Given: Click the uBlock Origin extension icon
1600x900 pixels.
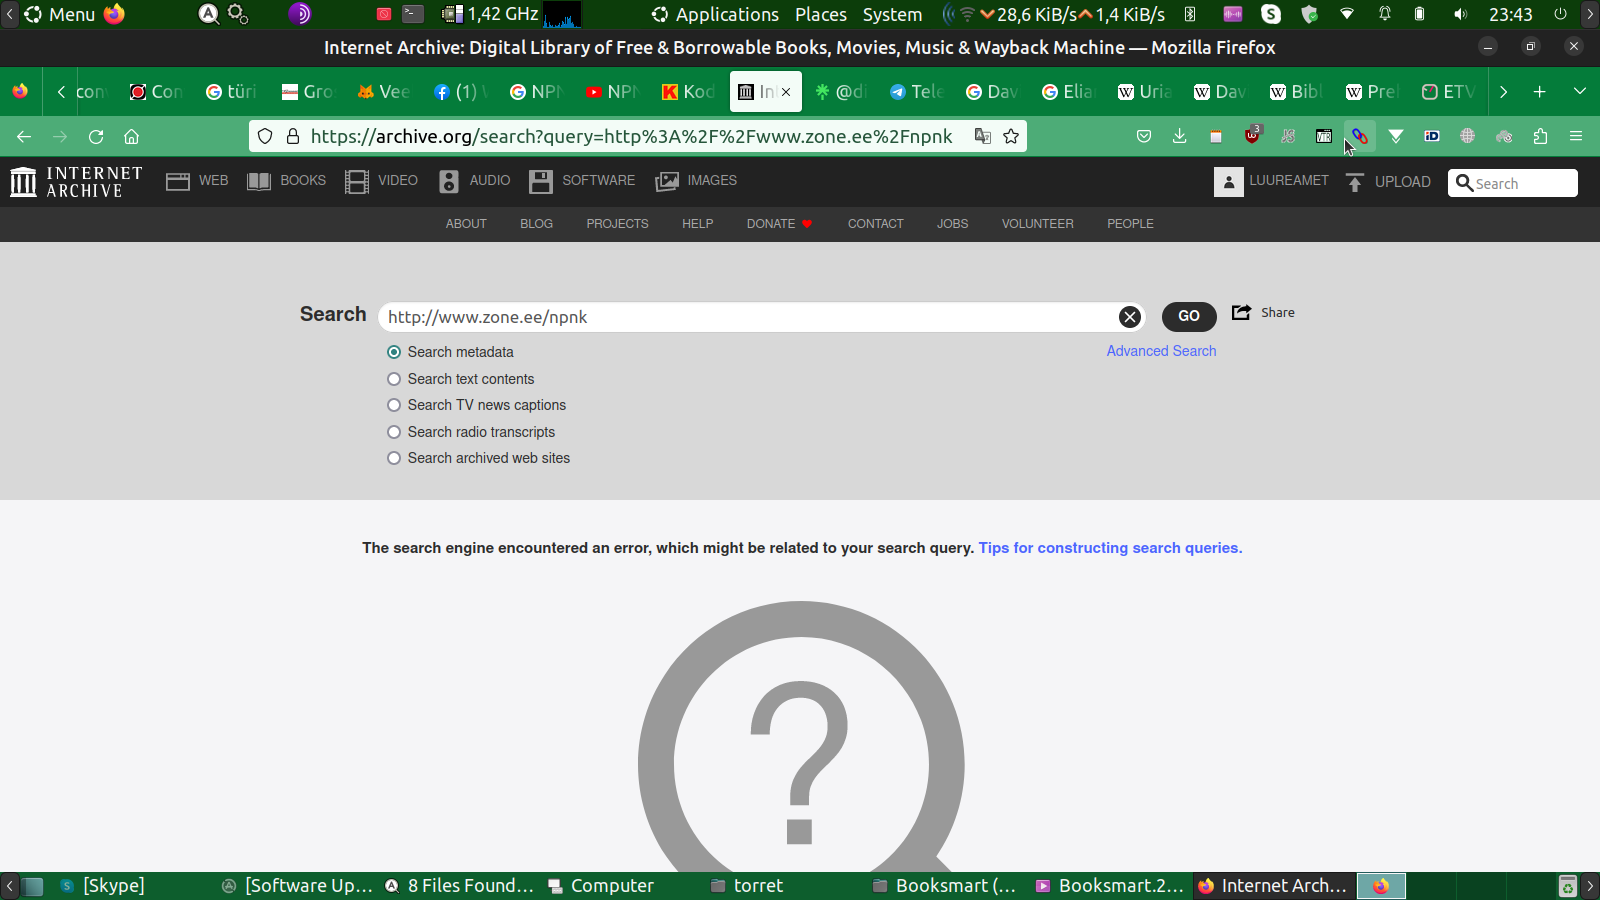Looking at the screenshot, I should (x=1252, y=135).
